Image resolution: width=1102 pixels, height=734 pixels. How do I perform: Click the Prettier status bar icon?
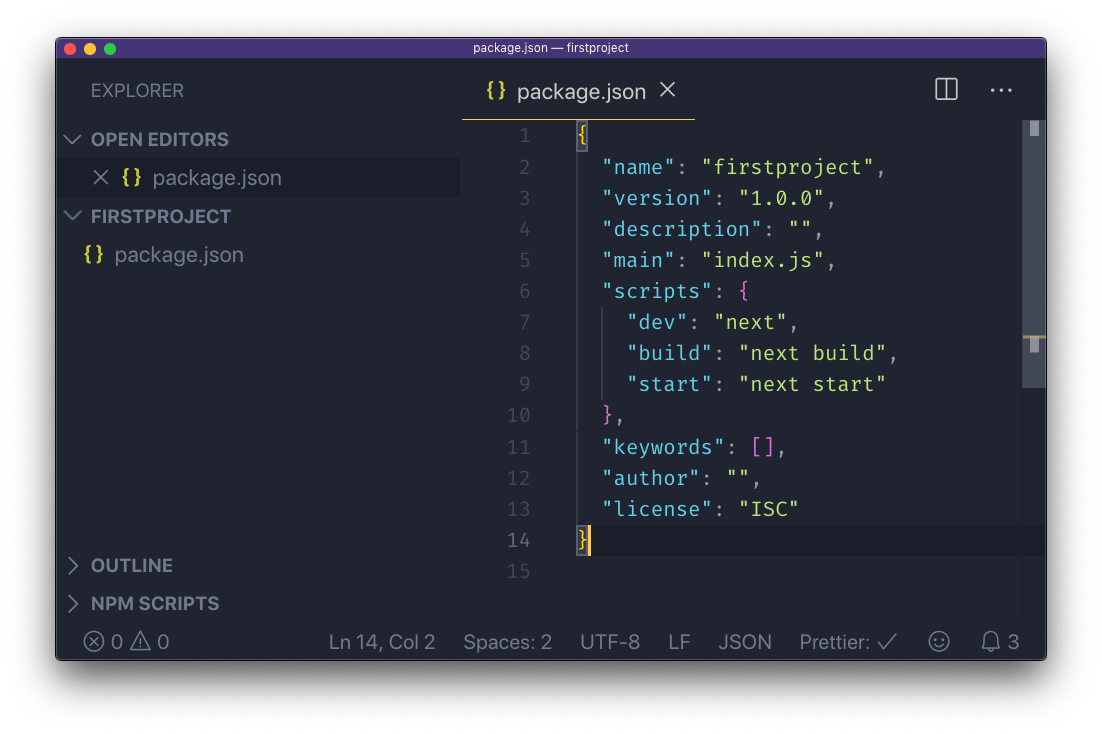(847, 641)
